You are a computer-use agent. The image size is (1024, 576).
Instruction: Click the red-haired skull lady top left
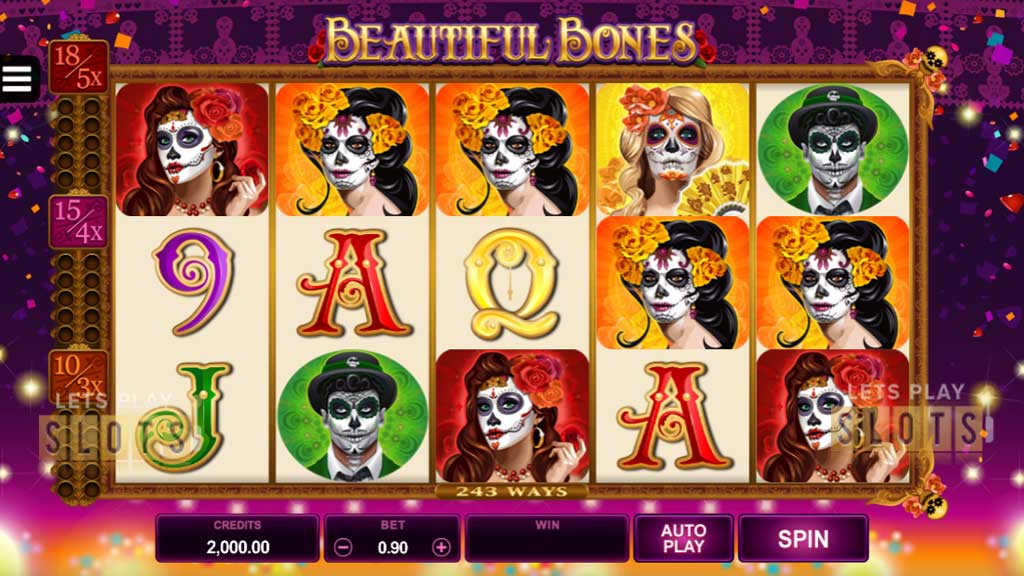(192, 150)
